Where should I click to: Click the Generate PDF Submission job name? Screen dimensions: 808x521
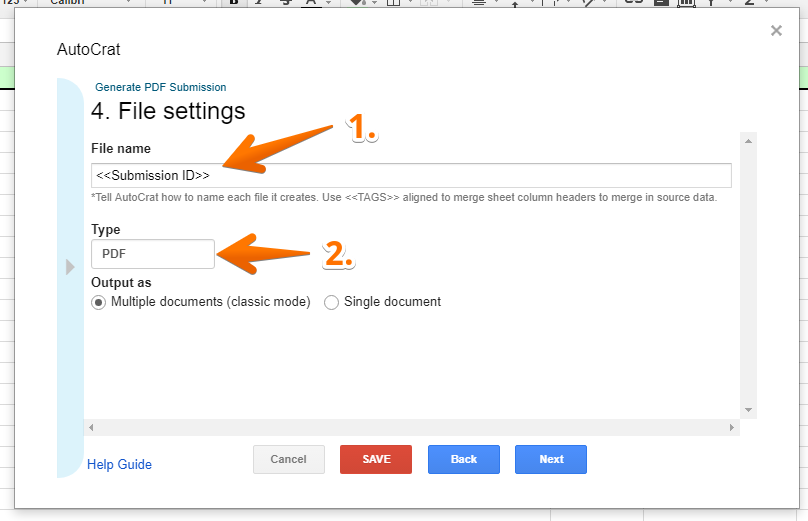point(161,87)
